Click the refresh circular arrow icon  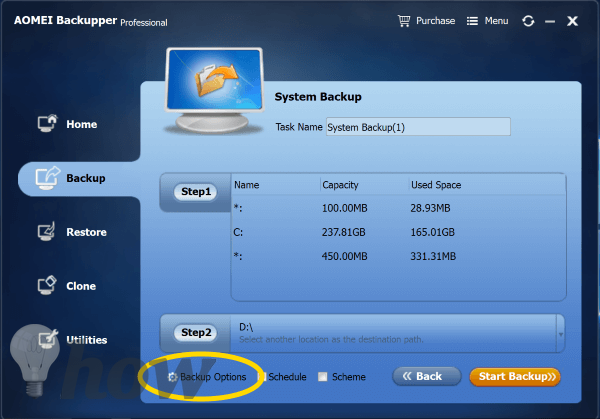click(x=528, y=21)
